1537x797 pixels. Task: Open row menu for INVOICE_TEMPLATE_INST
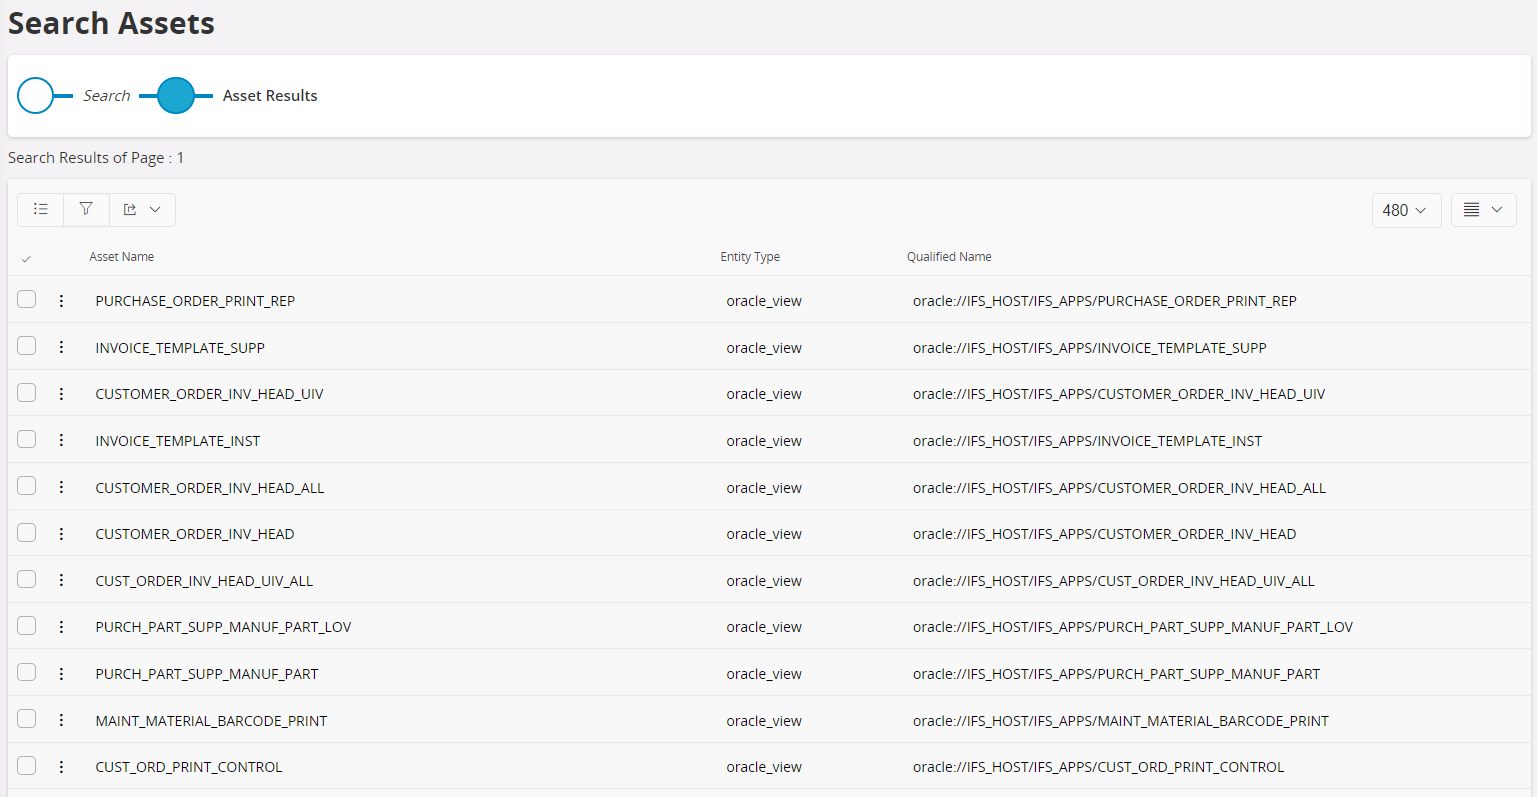pyautogui.click(x=61, y=441)
